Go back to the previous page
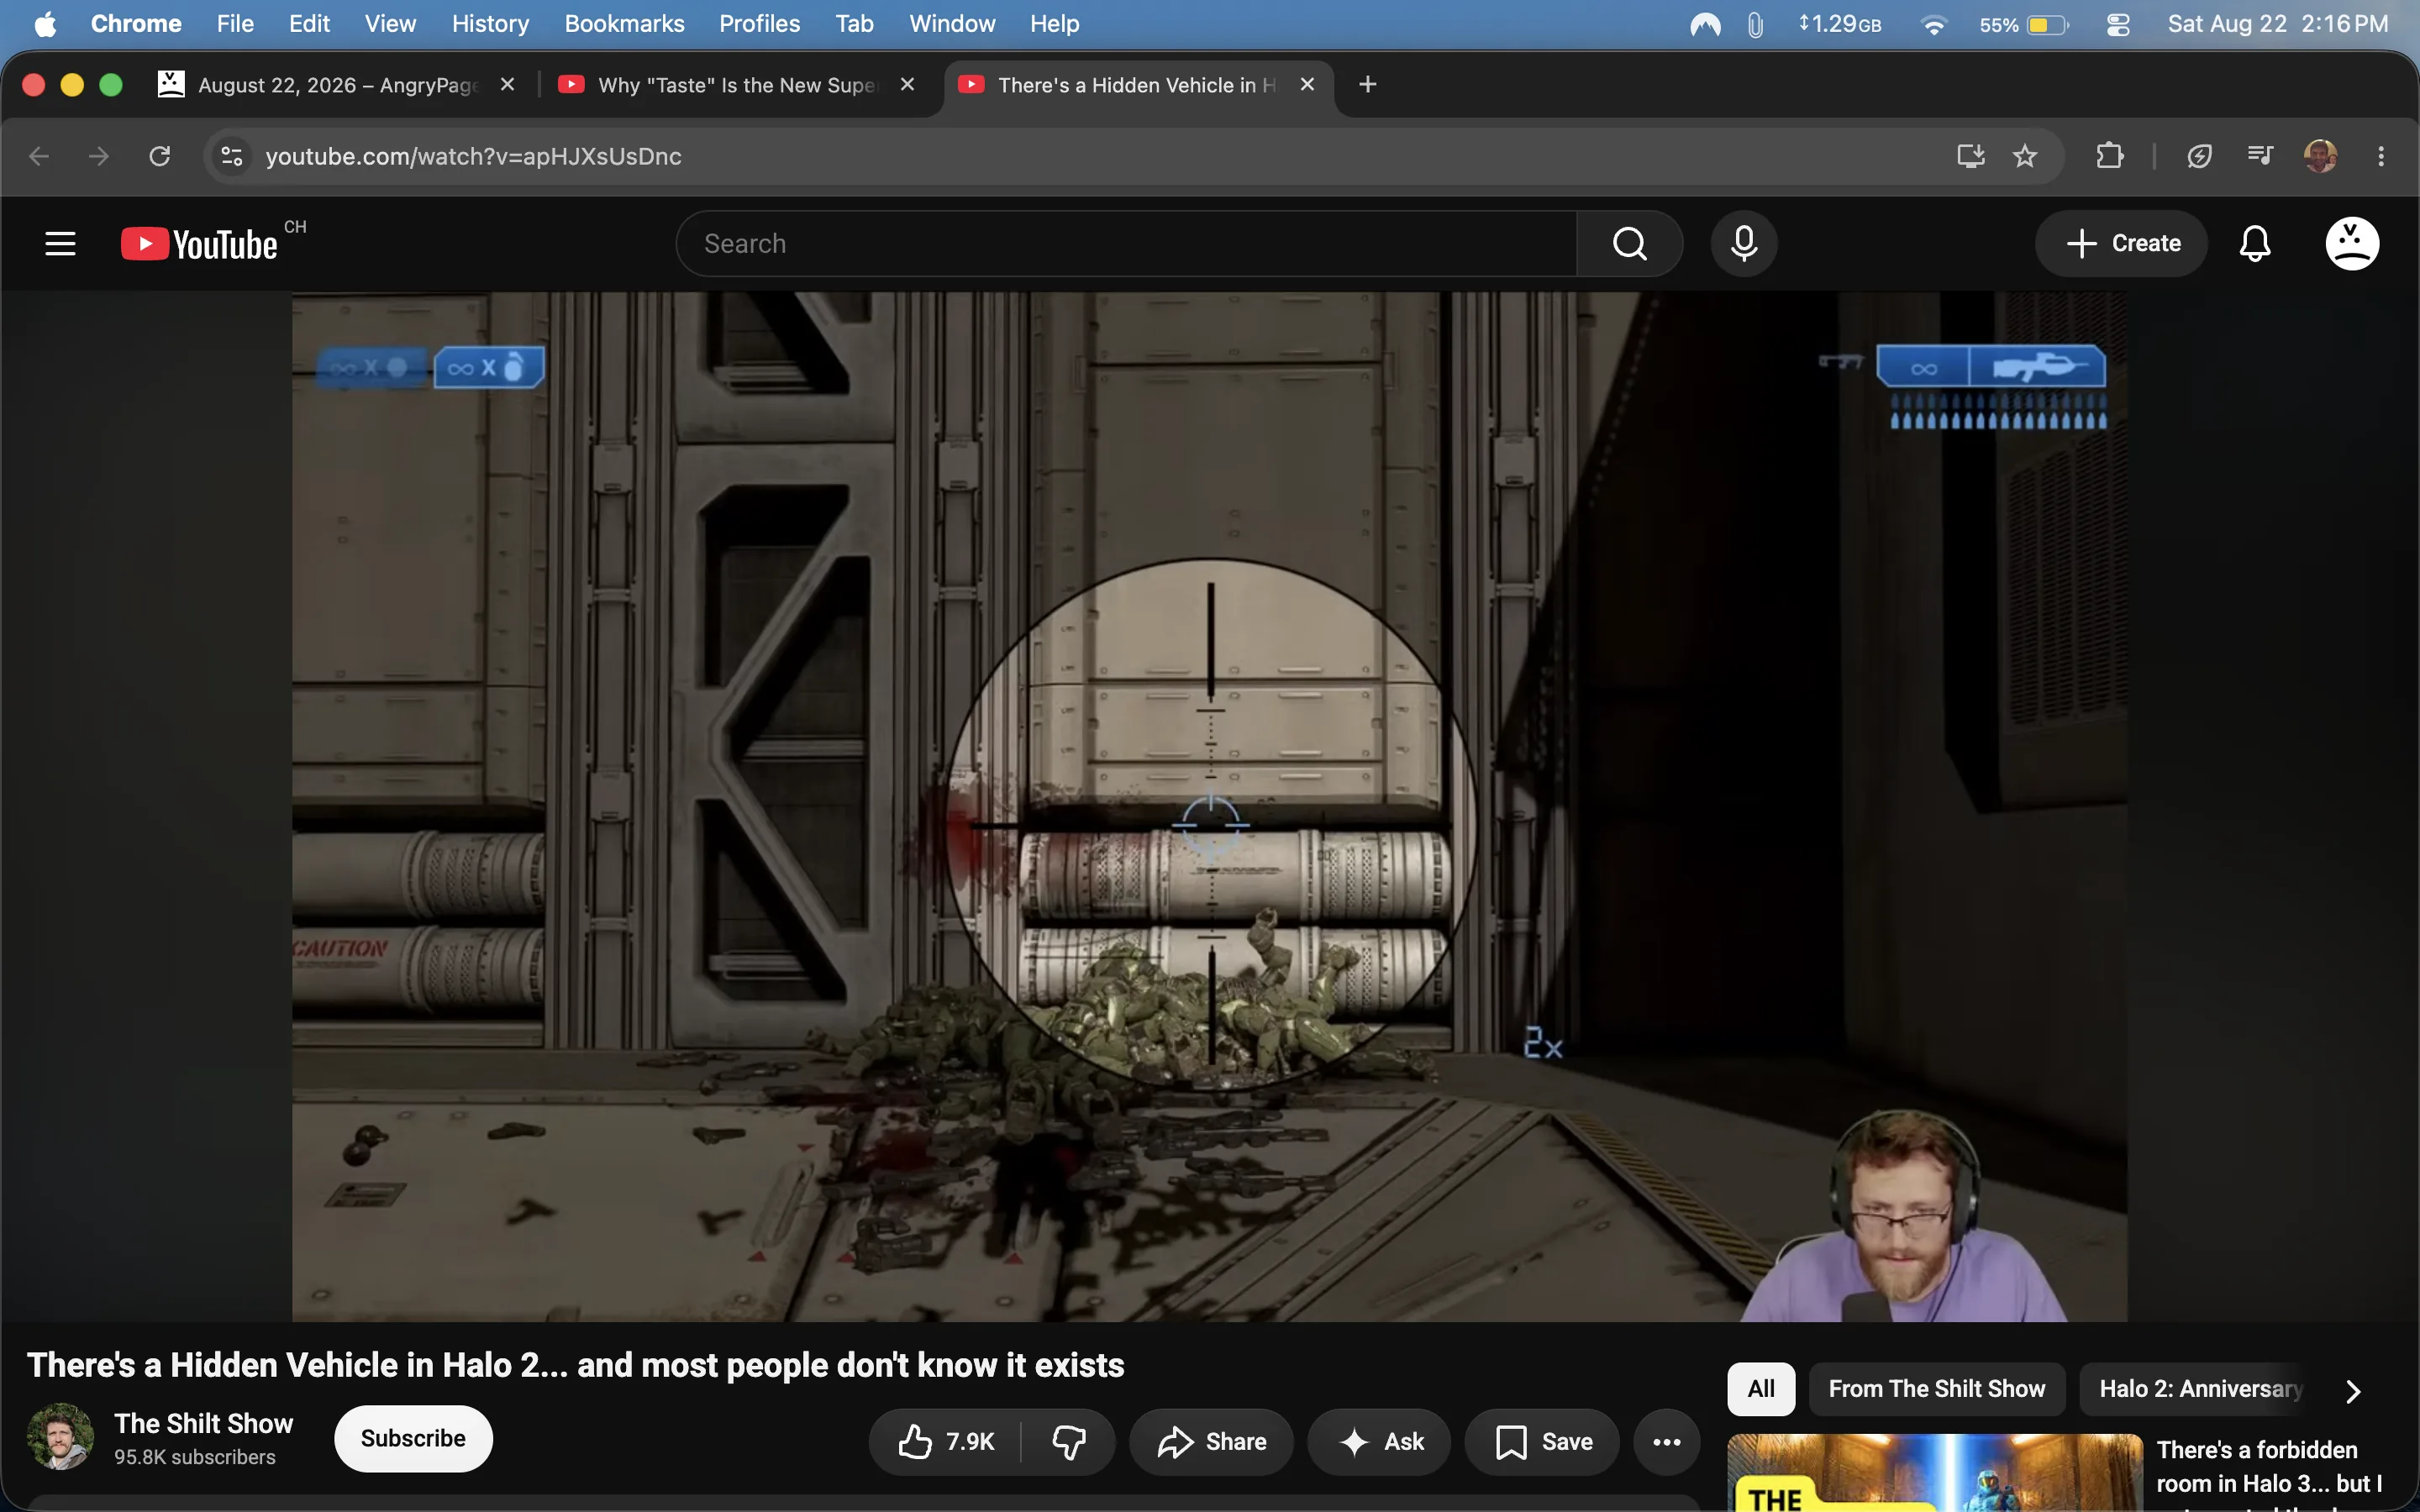Screen dimensions: 2420x1512 point(39,156)
